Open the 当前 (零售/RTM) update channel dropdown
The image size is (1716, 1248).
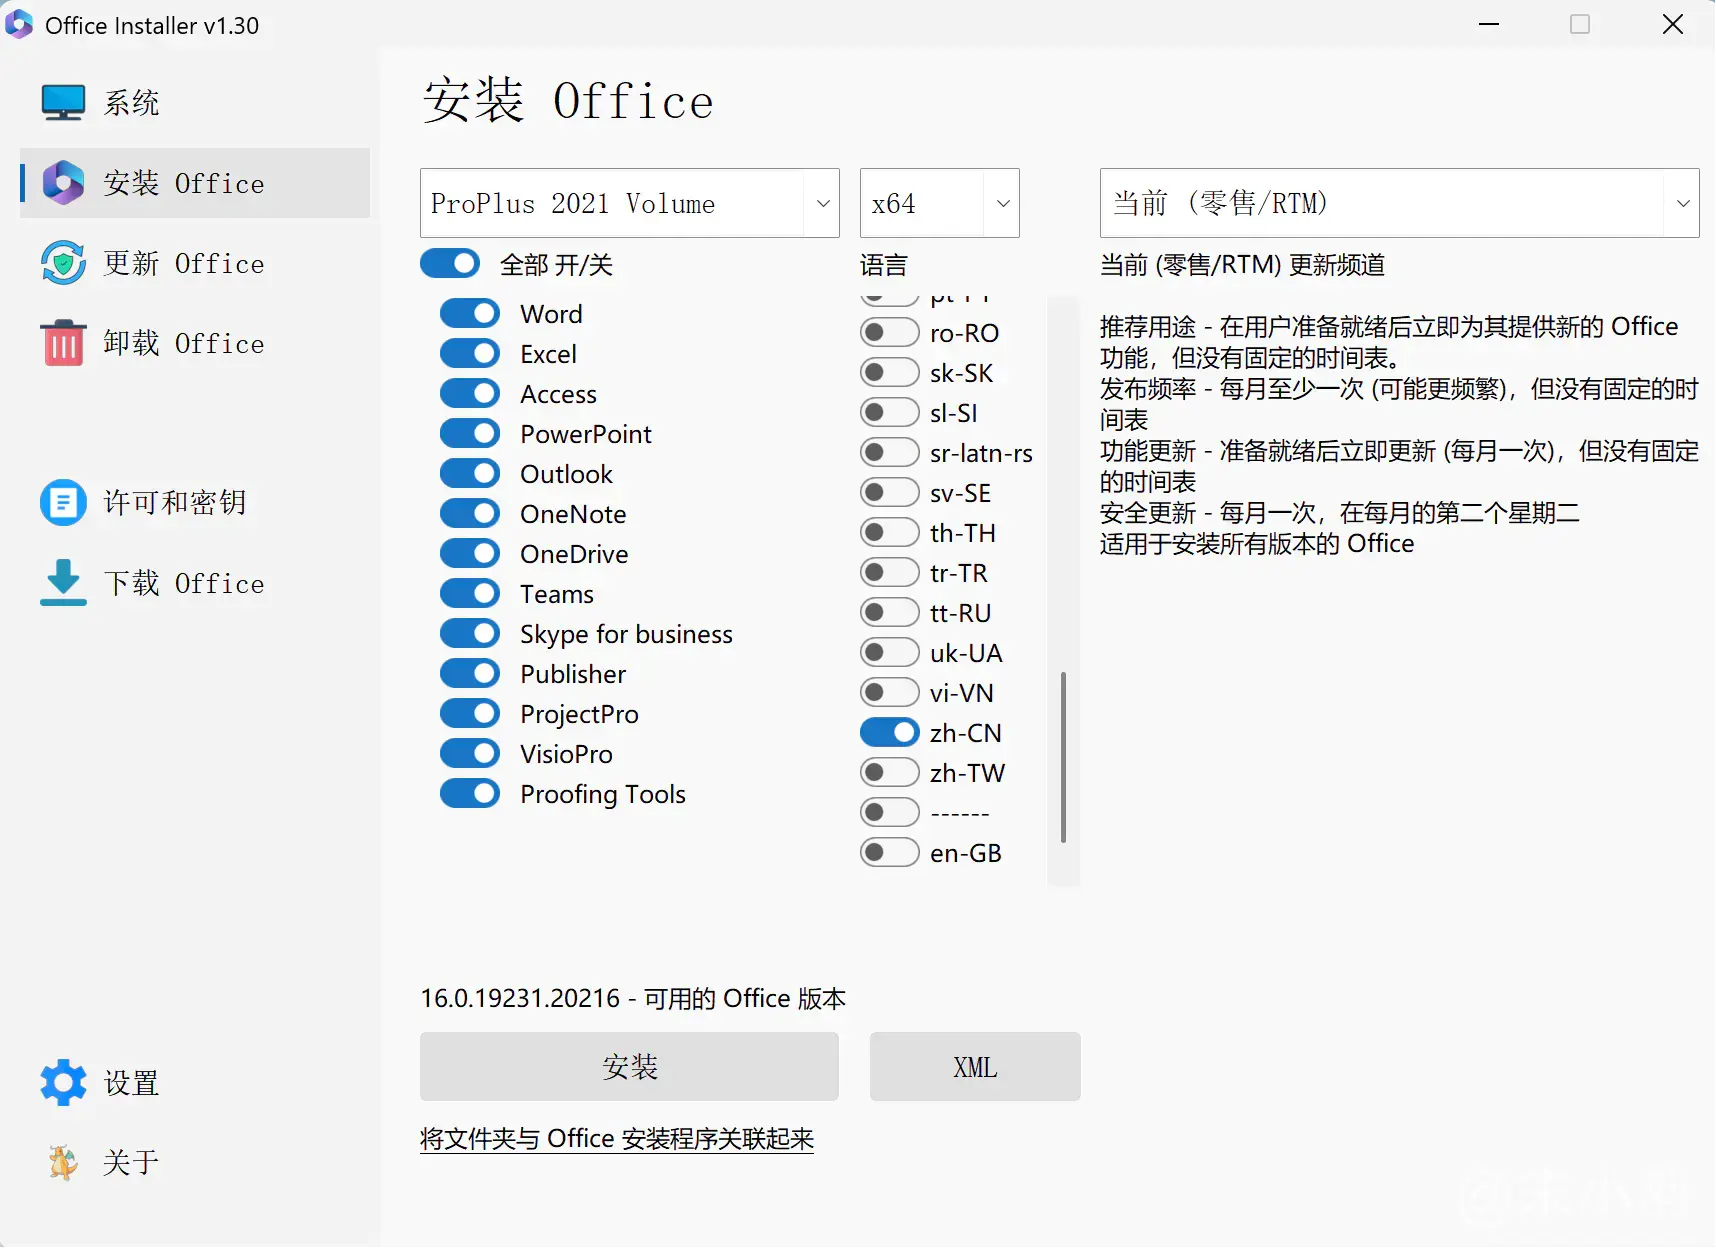pos(1398,203)
